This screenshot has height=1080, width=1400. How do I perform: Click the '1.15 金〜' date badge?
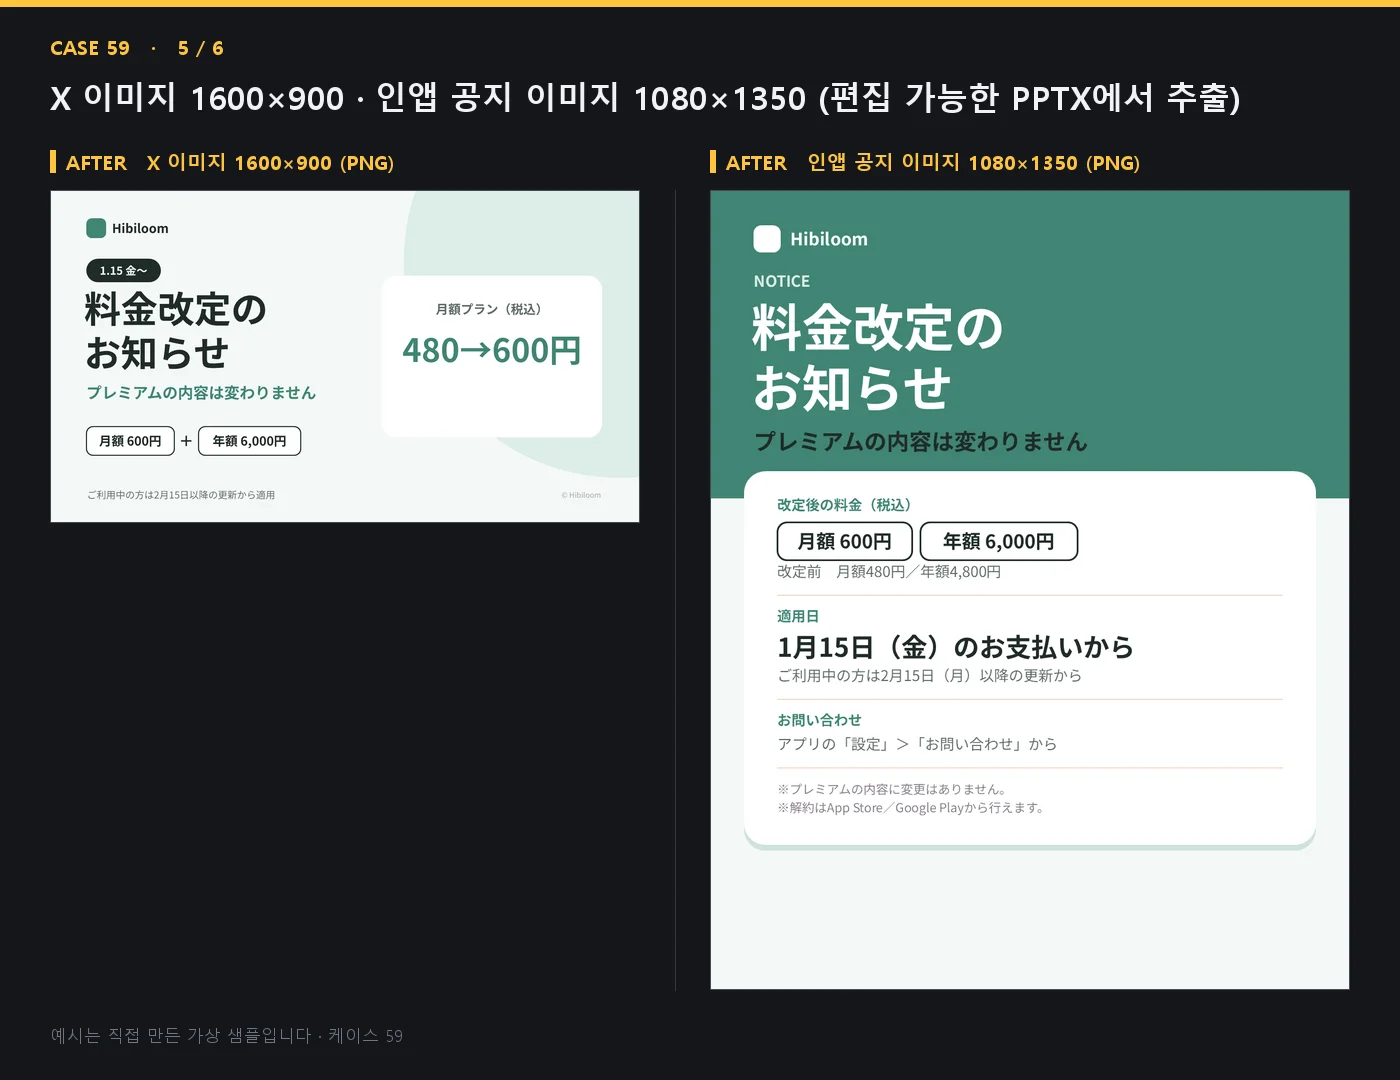[x=123, y=270]
